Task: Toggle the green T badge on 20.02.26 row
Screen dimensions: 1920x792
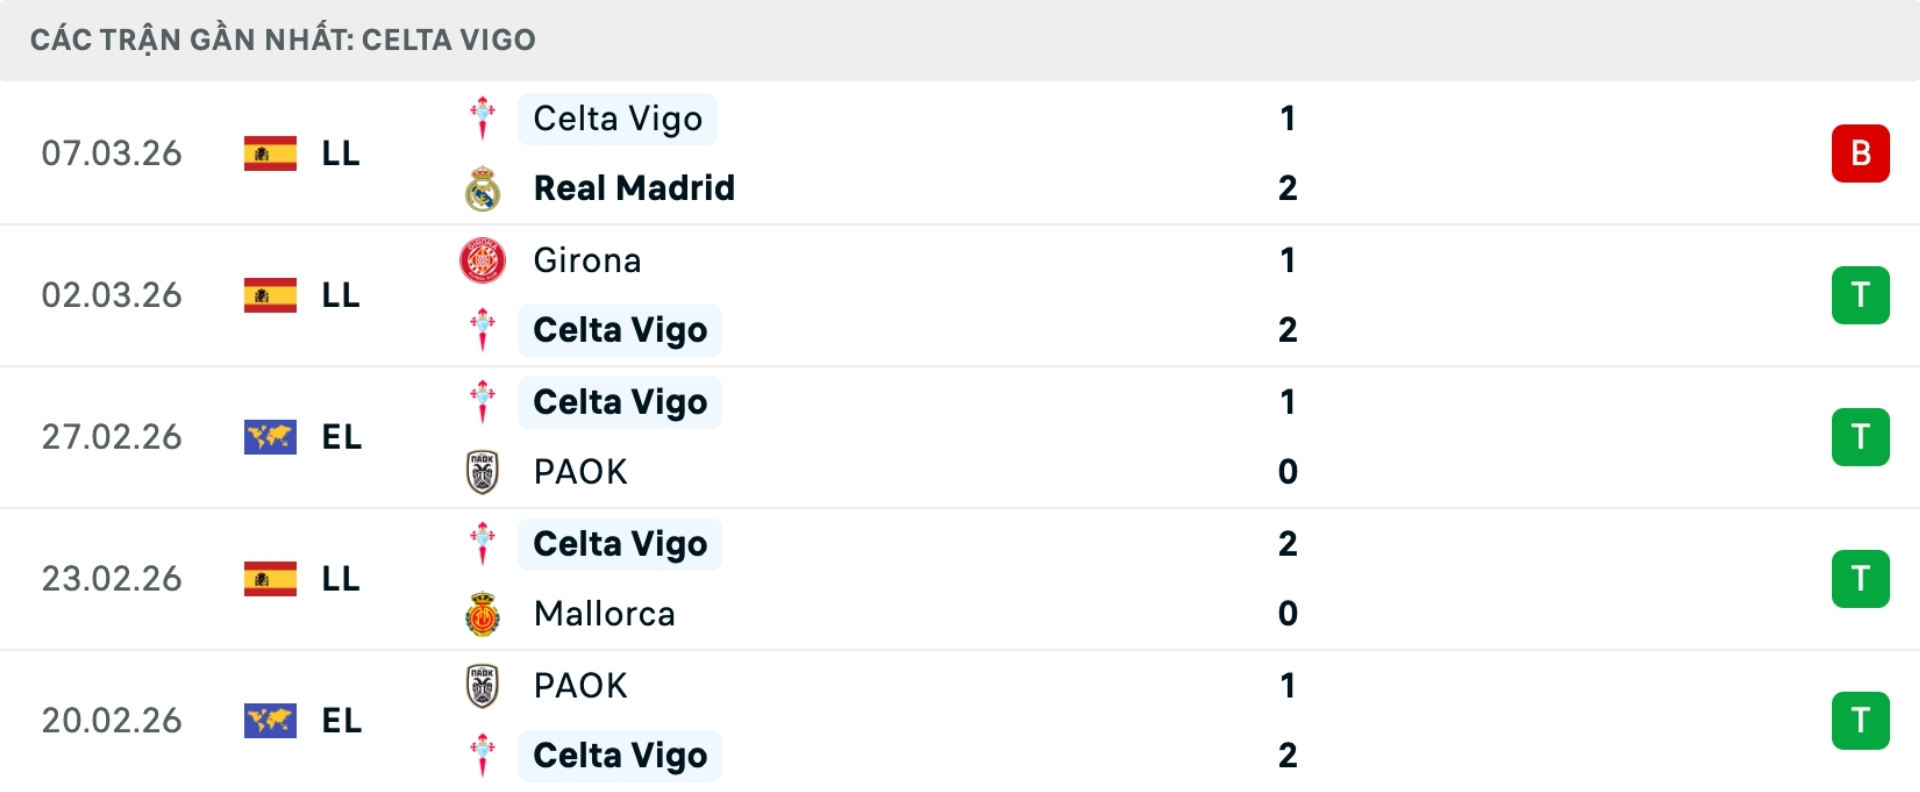Action: point(1860,720)
